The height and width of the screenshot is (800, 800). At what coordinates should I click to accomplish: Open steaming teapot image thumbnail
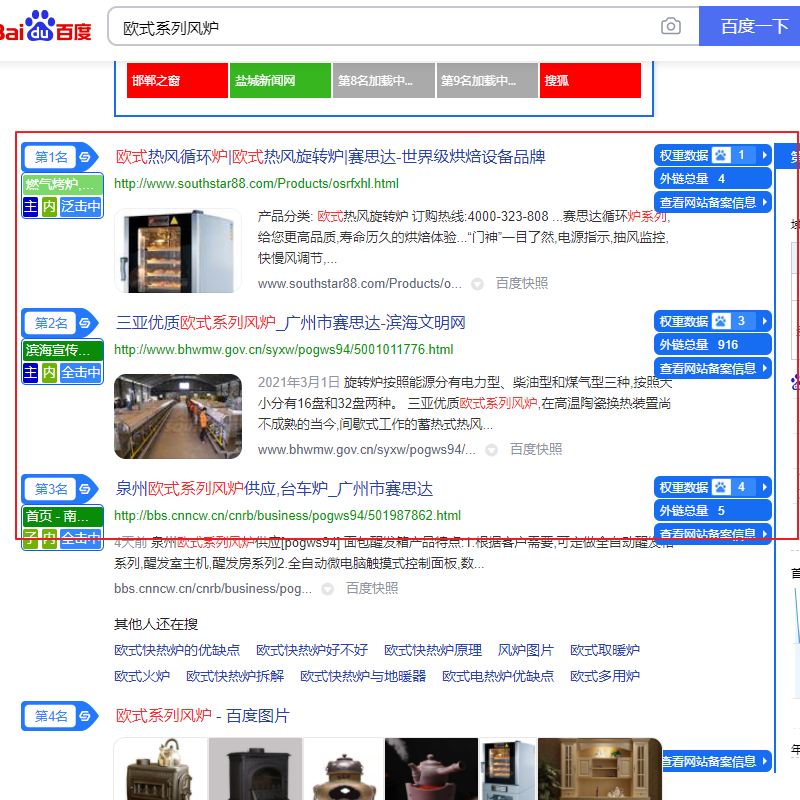[431, 768]
